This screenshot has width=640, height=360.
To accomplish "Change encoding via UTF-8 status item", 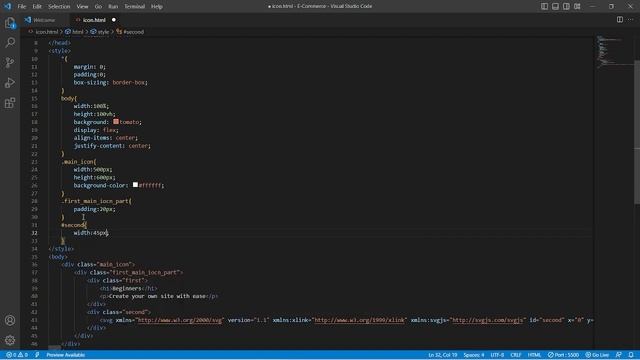I will pyautogui.click(x=497, y=355).
